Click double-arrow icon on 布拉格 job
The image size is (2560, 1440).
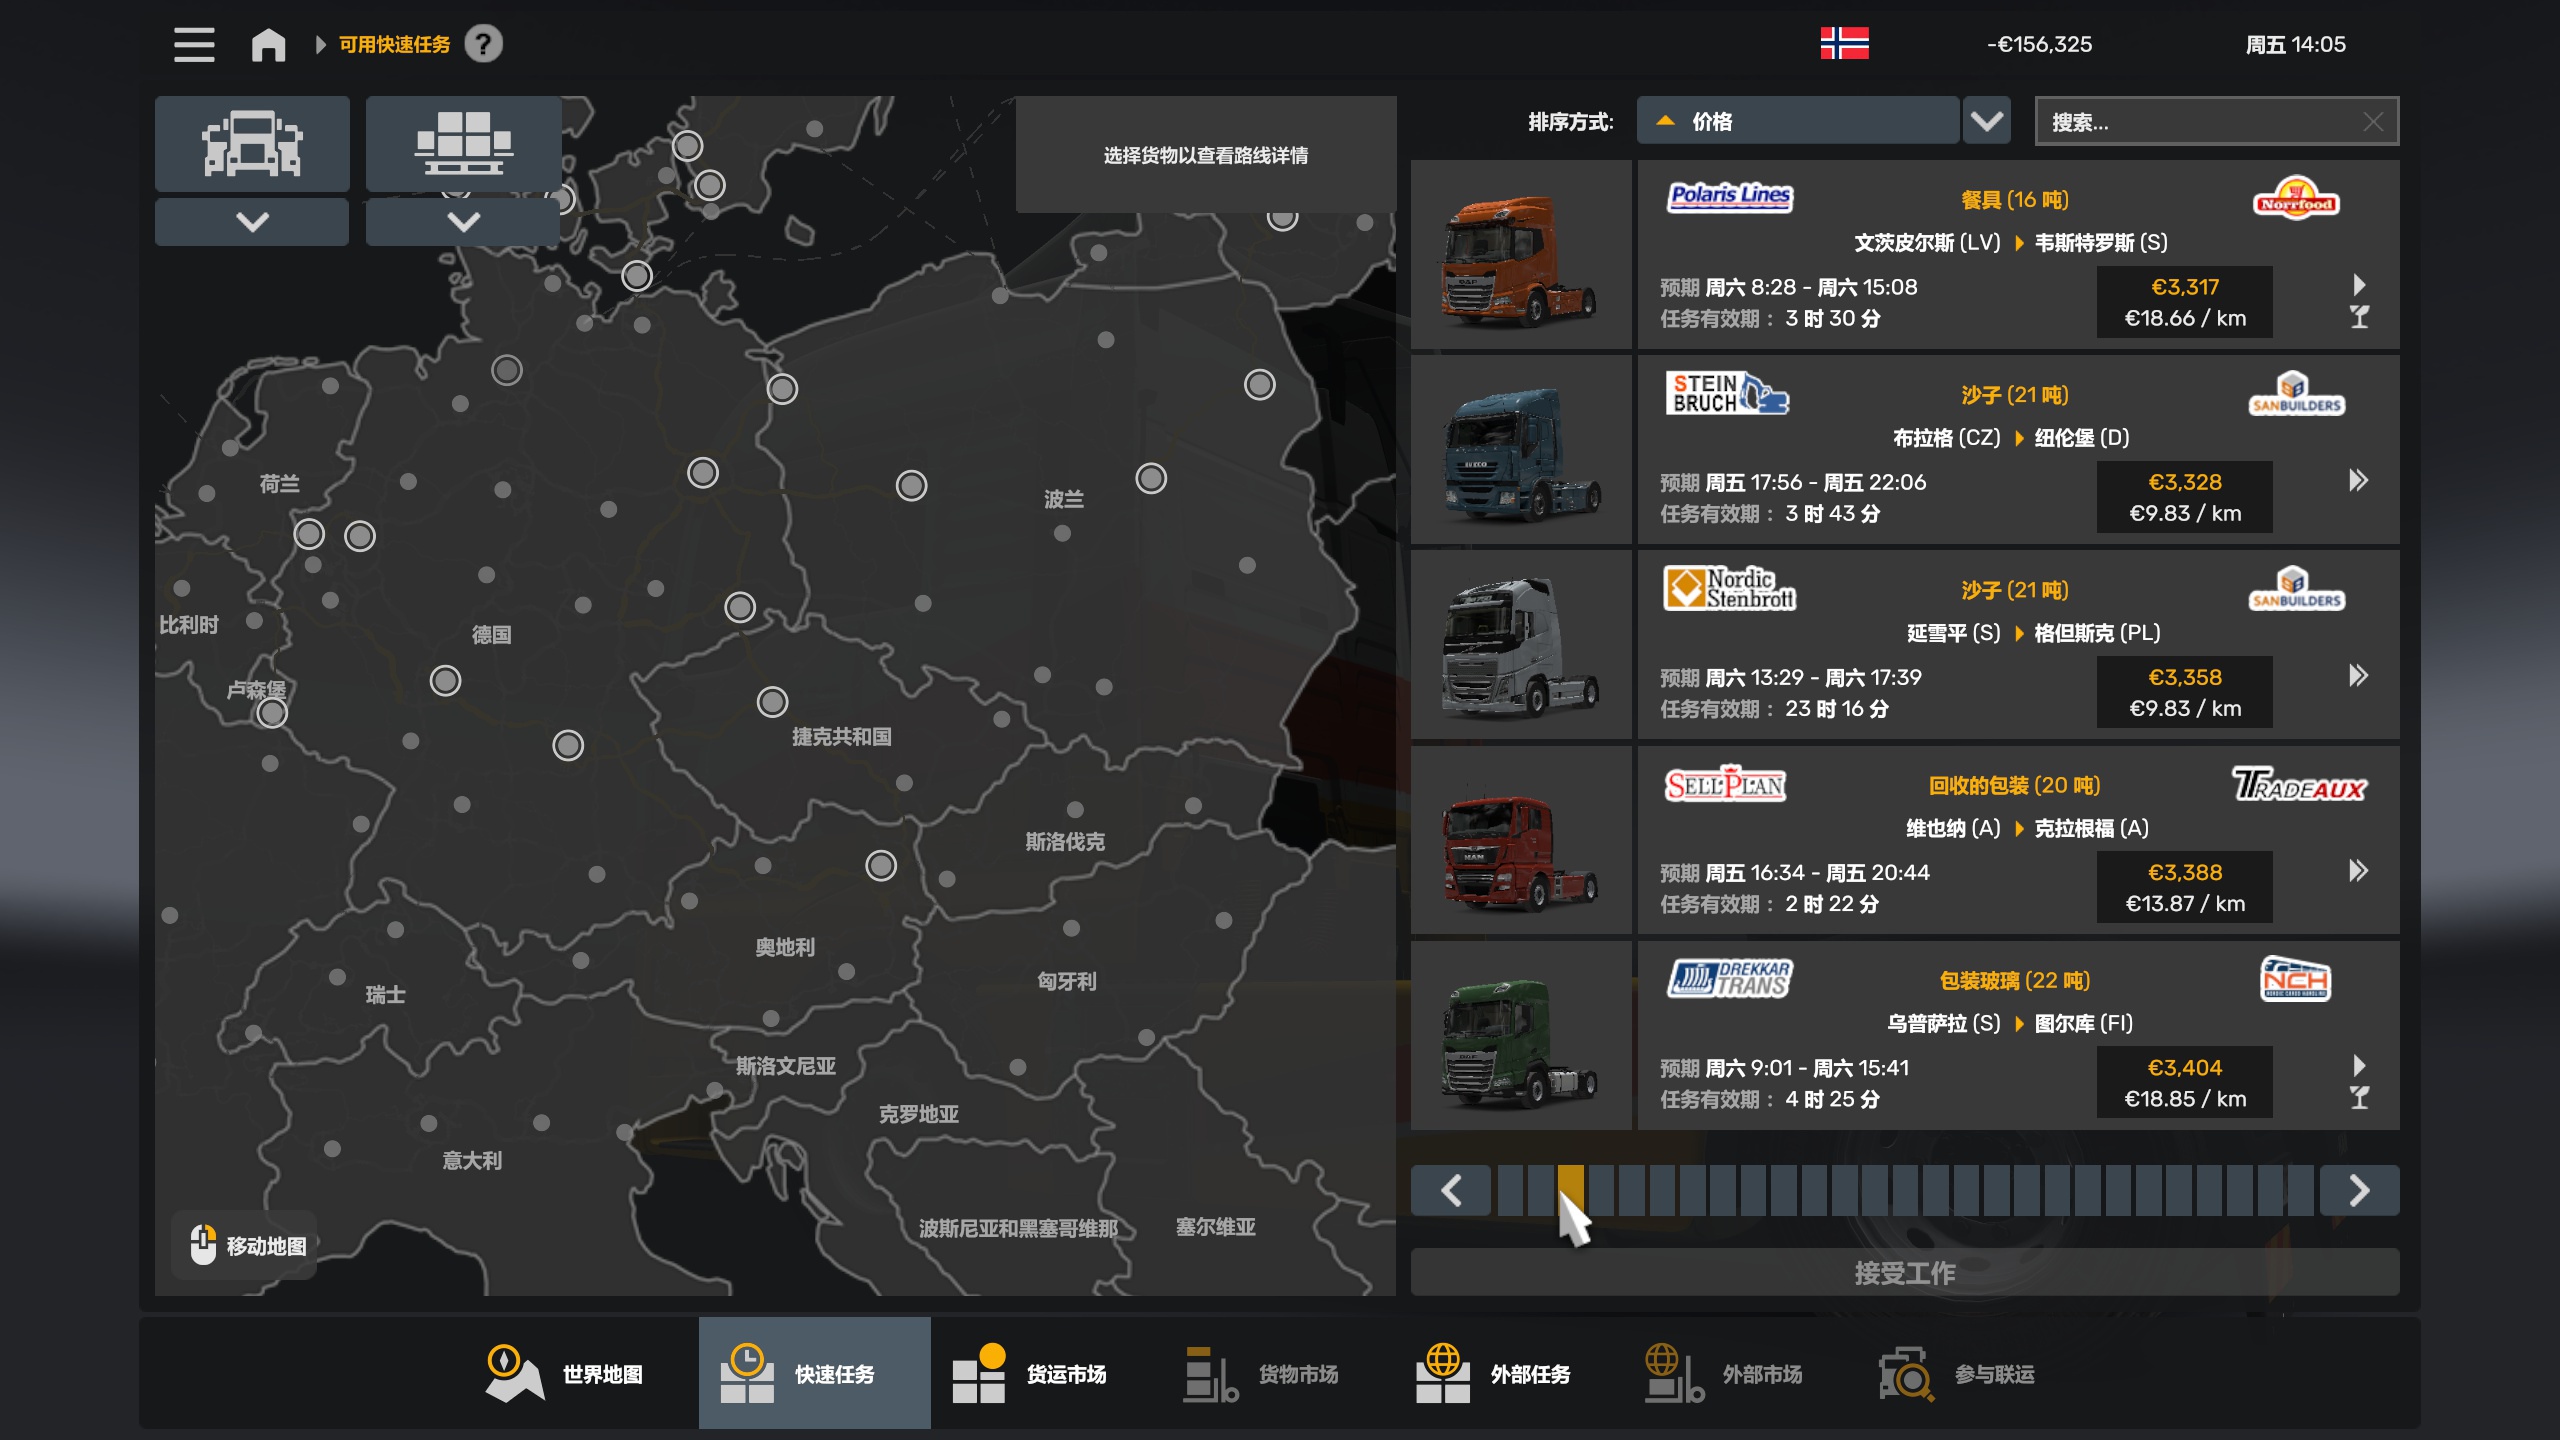(x=2359, y=480)
